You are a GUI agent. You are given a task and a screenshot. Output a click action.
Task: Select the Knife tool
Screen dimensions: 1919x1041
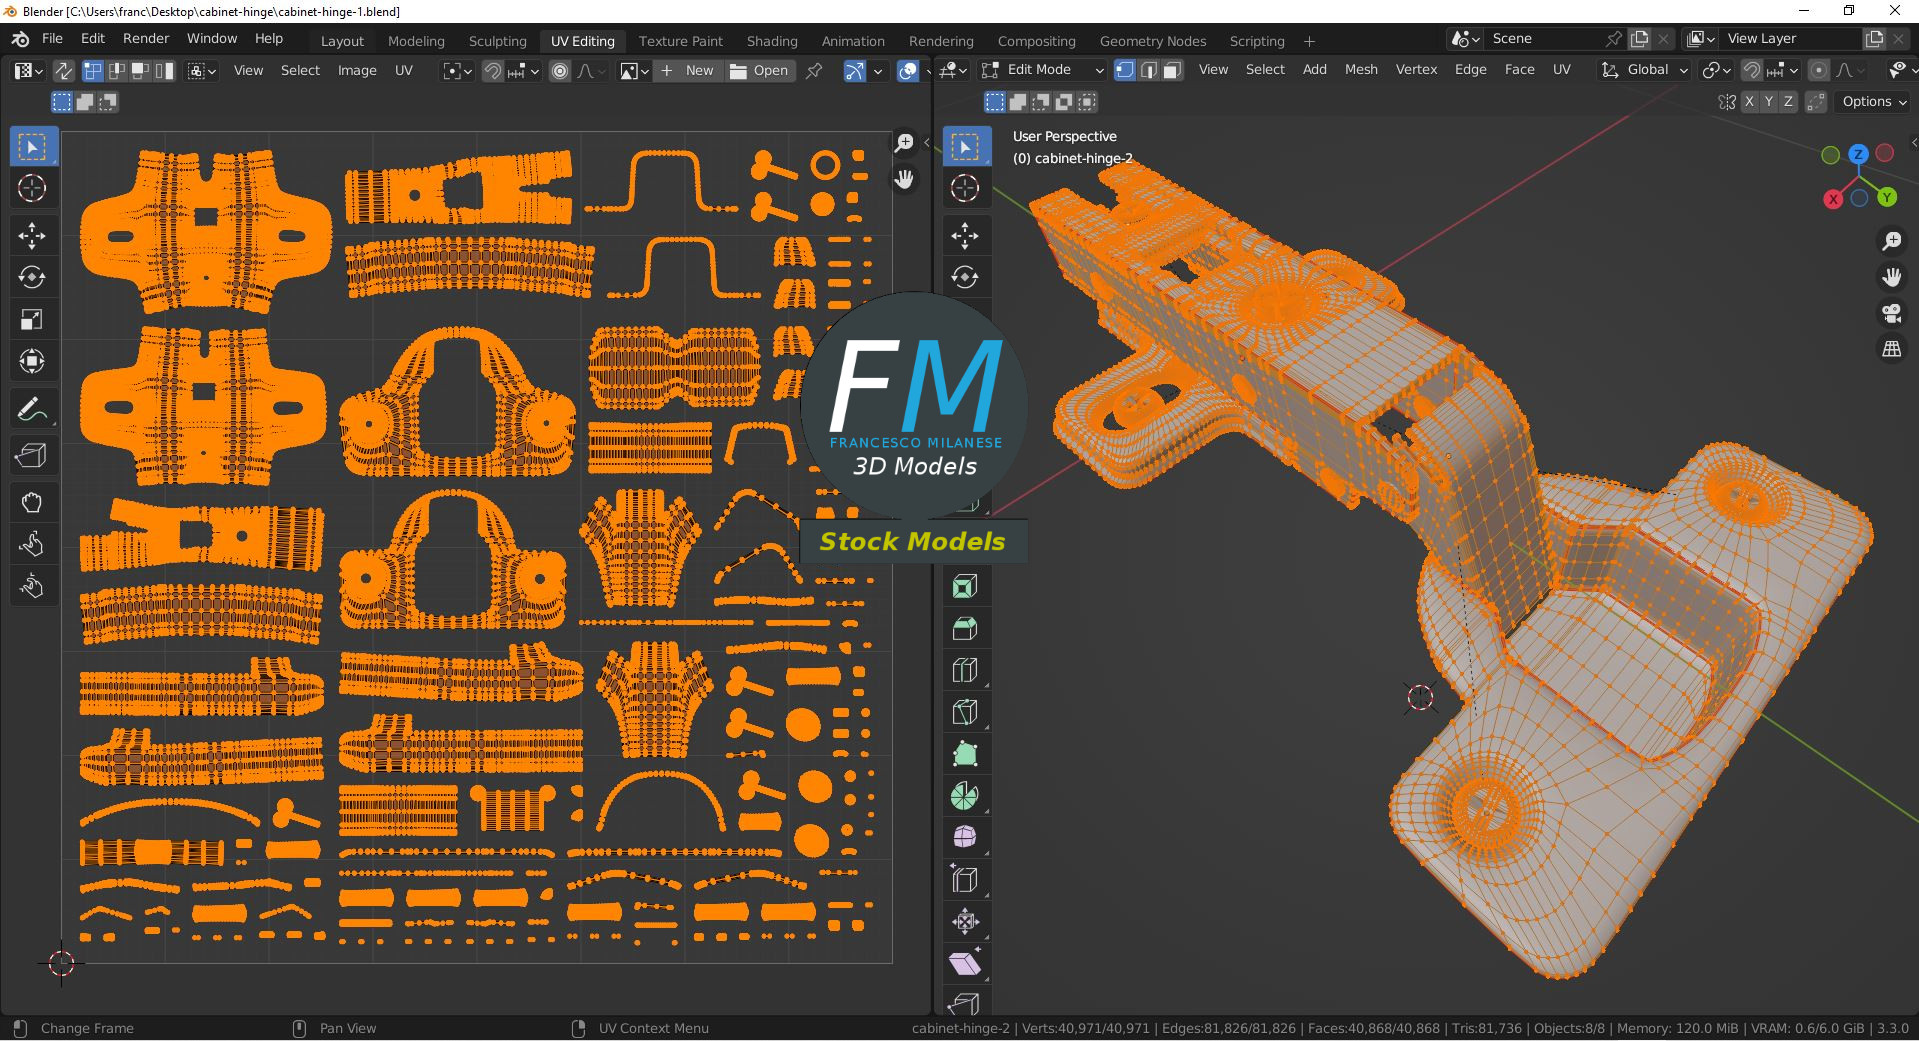[x=965, y=712]
